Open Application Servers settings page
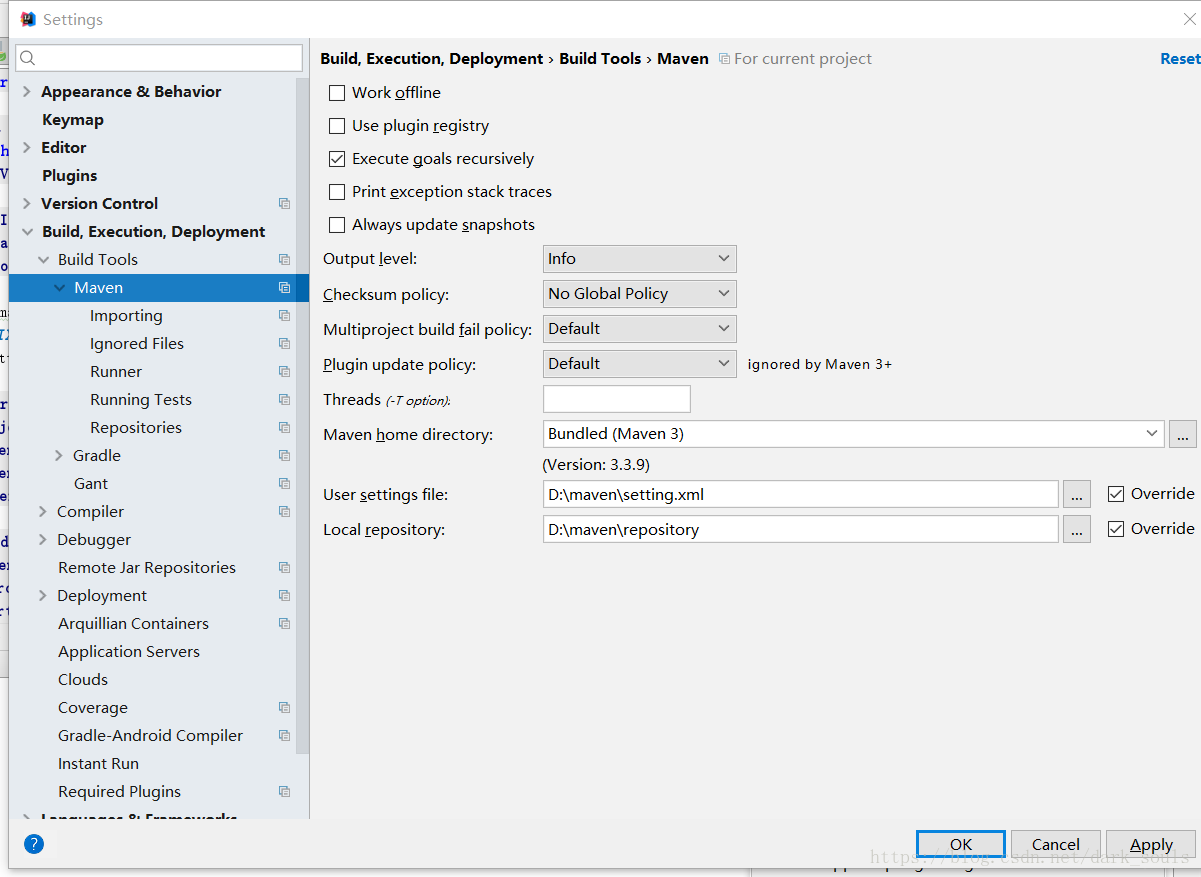The image size is (1201, 877). (x=129, y=651)
